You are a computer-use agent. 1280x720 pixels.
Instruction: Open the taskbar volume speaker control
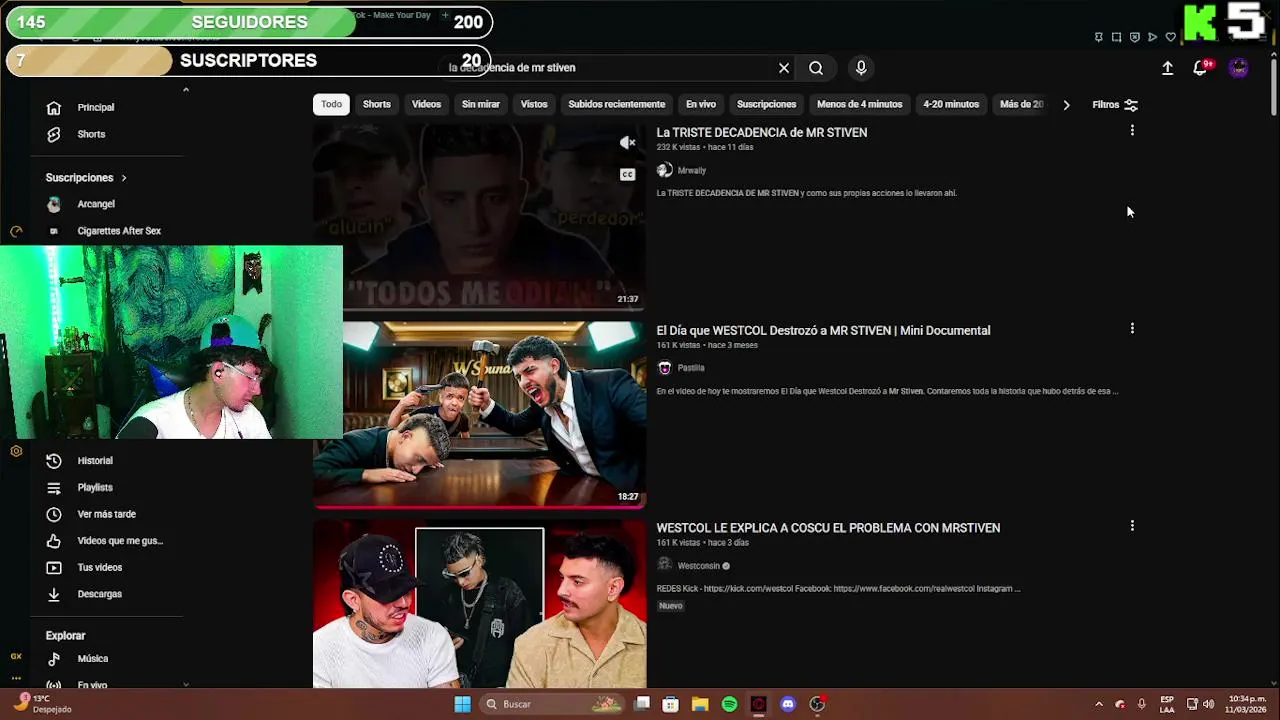[x=1208, y=704]
